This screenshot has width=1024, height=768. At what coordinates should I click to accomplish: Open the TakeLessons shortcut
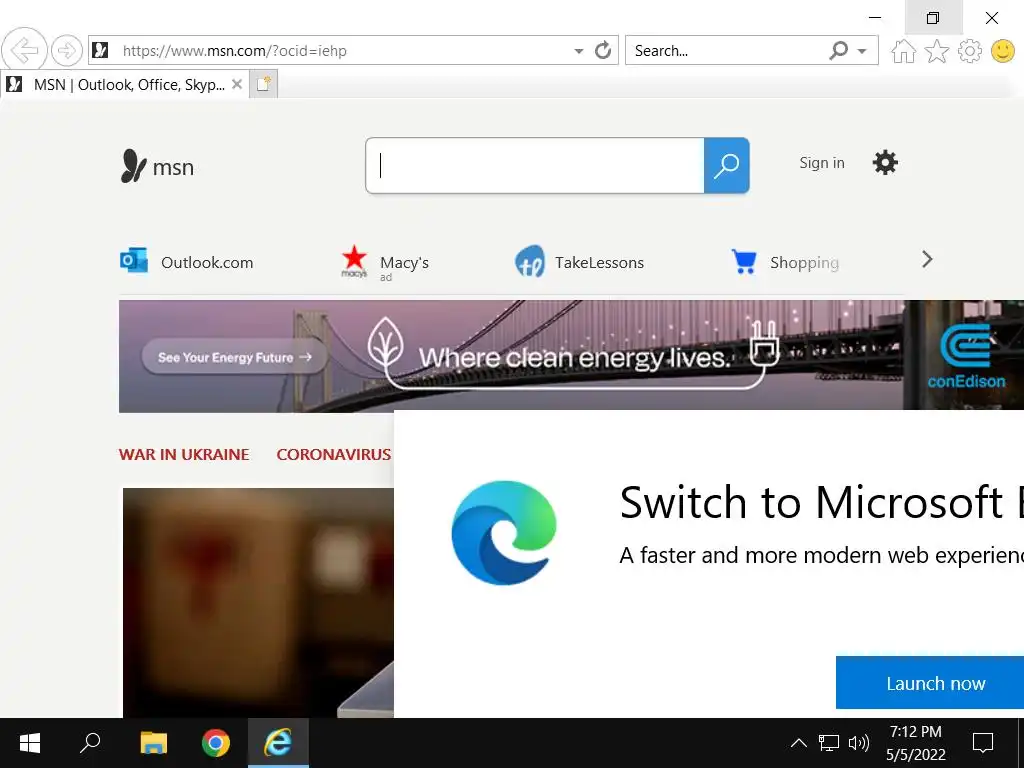pyautogui.click(x=579, y=262)
